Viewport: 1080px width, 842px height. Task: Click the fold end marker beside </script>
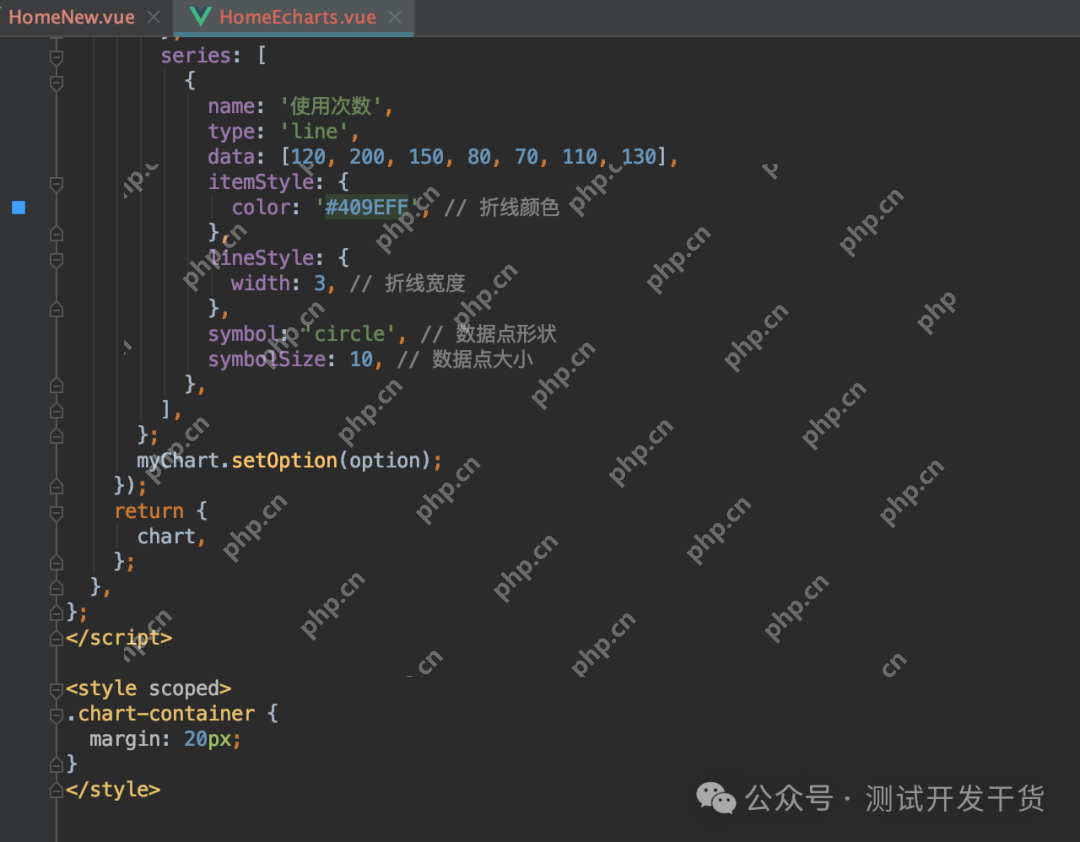(56, 637)
